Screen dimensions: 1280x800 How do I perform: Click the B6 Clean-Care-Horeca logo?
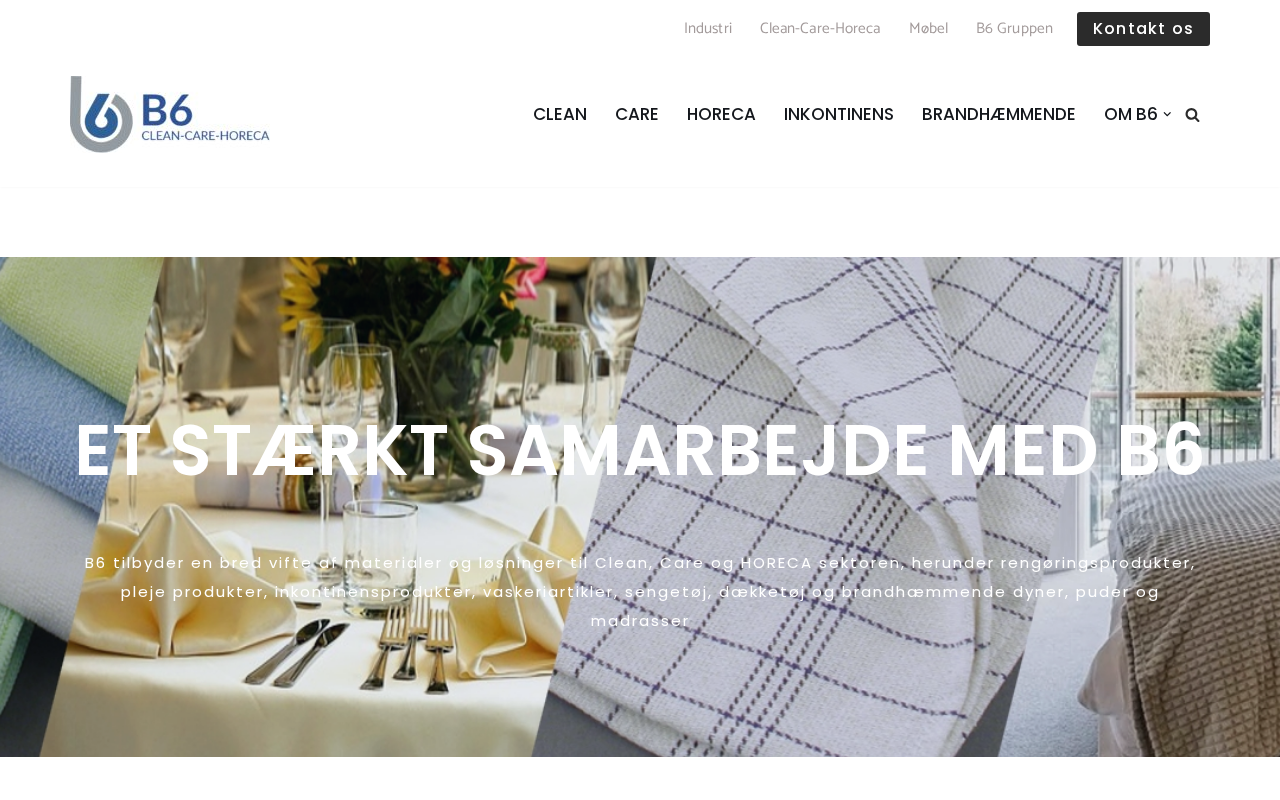(170, 114)
